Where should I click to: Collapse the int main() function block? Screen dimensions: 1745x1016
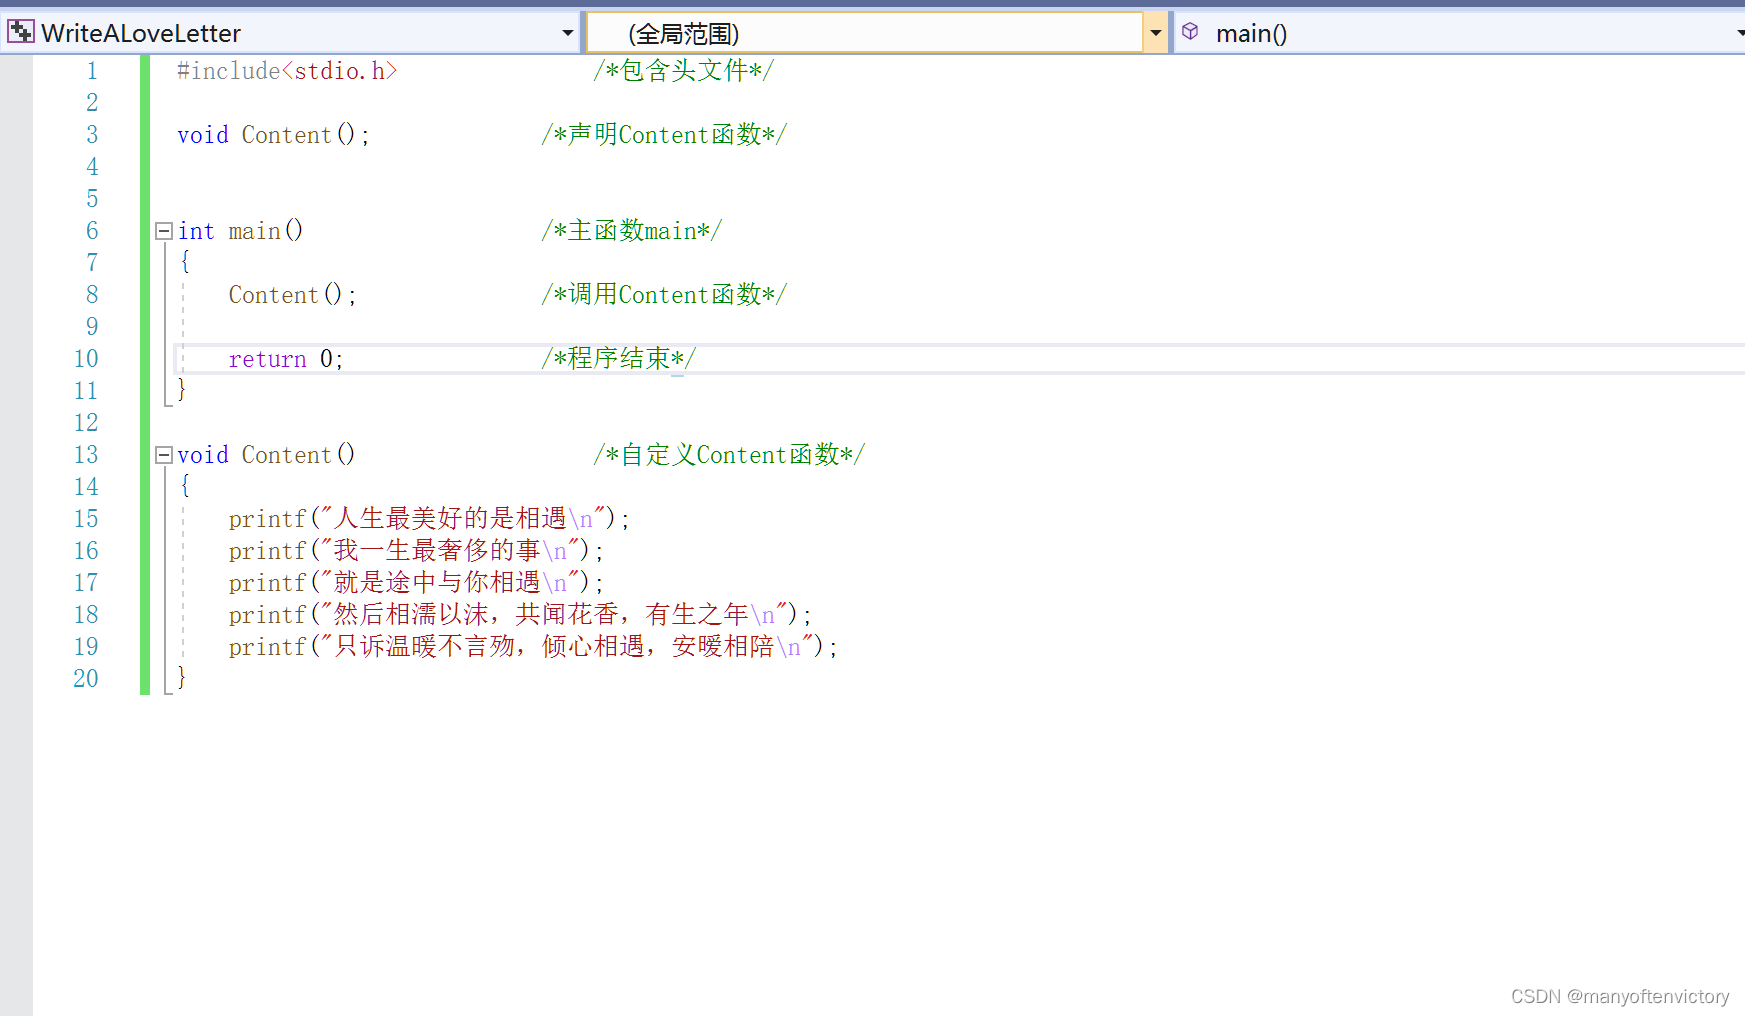164,231
